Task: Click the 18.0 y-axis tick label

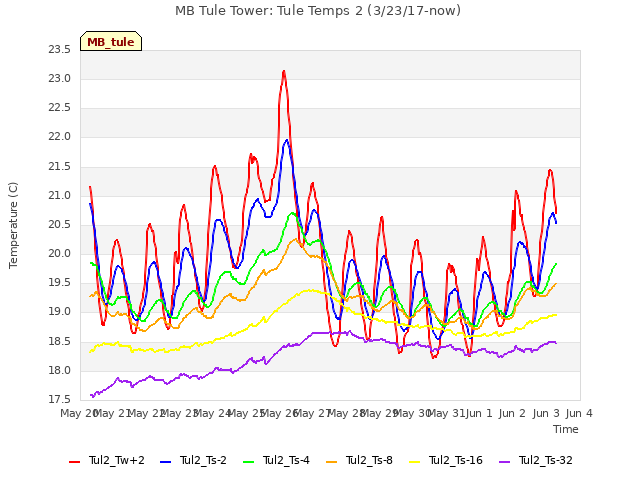Action: click(x=60, y=371)
